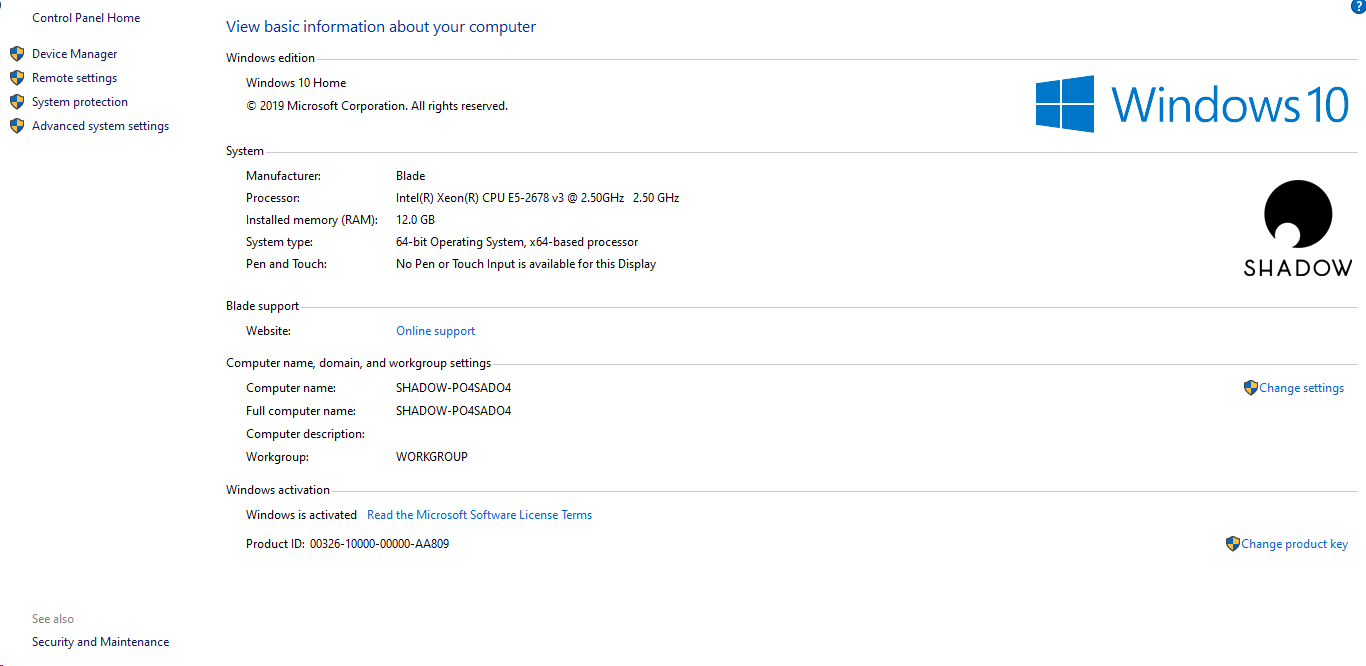This screenshot has width=1366, height=666.
Task: Click the Full computer name value SHADOW-PO4SADO4
Action: click(x=453, y=411)
